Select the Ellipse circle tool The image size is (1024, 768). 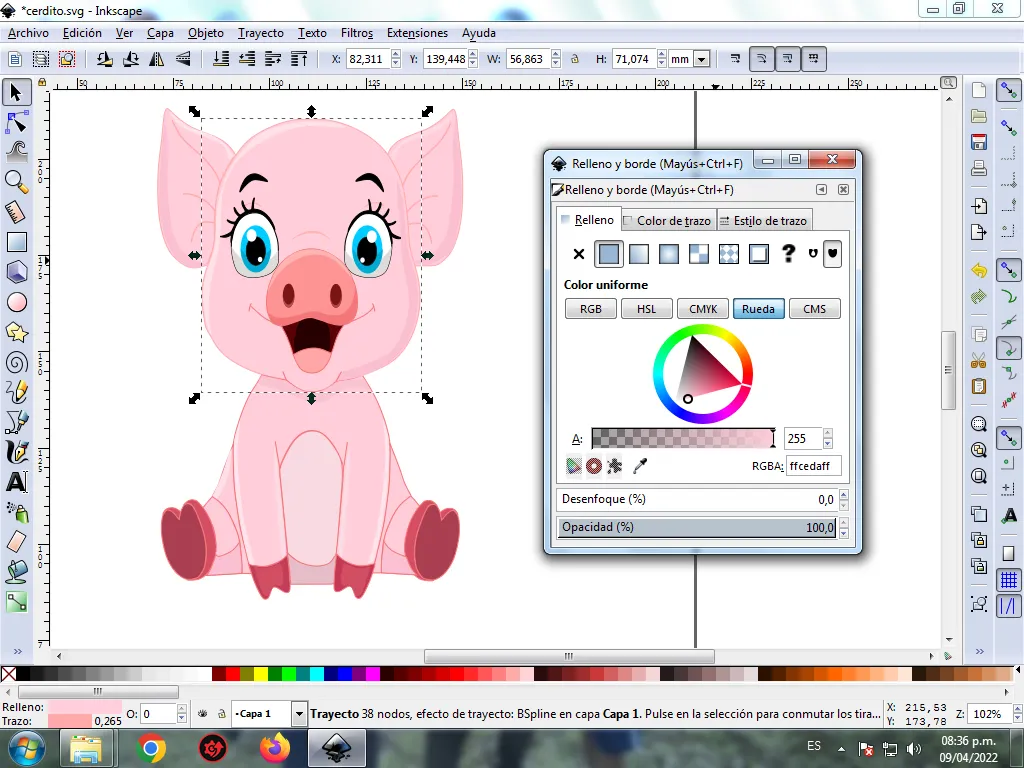pyautogui.click(x=16, y=302)
